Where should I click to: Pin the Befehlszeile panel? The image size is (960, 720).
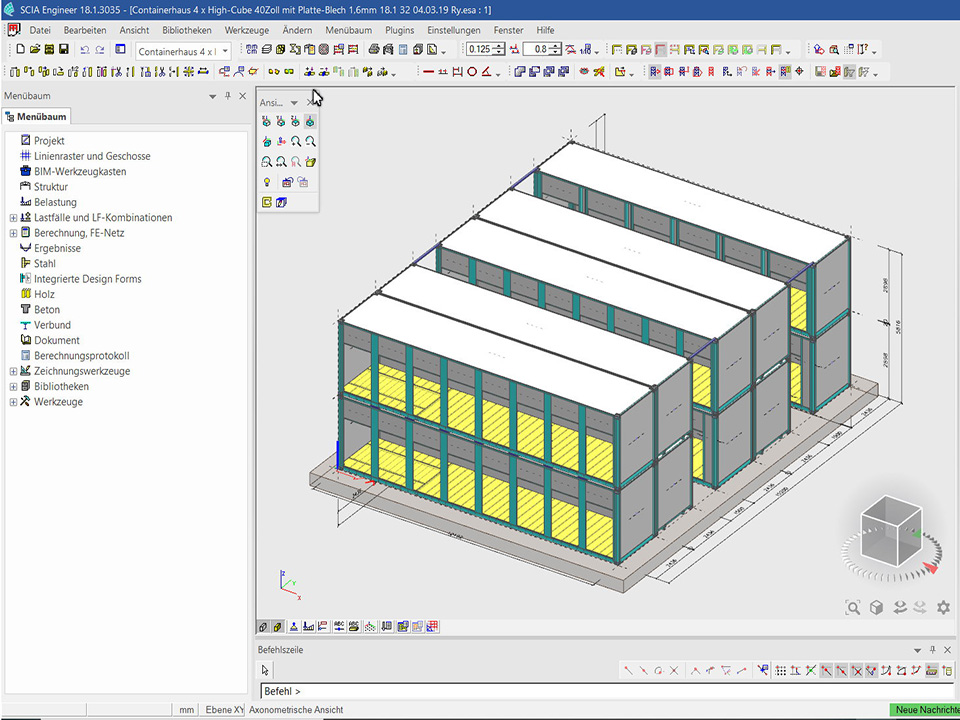(x=932, y=649)
